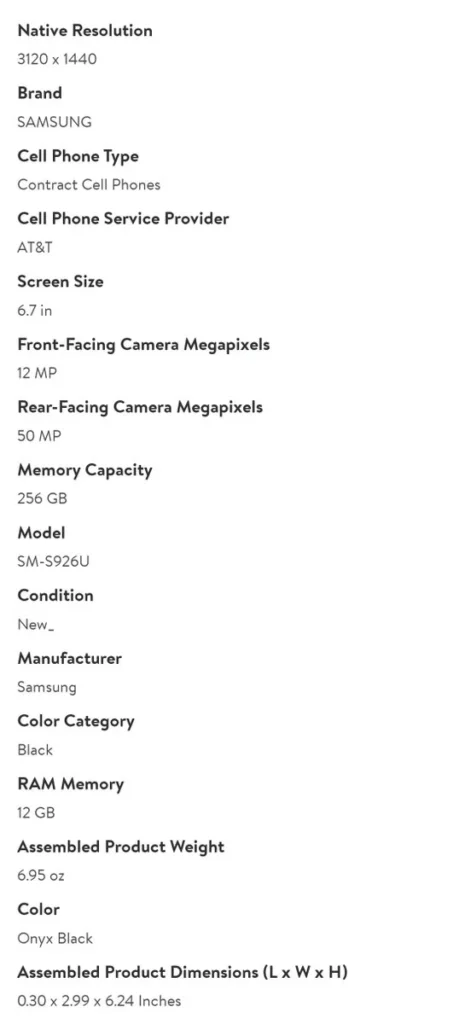
Task: Click the Native Resolution heading
Action: [85, 31]
